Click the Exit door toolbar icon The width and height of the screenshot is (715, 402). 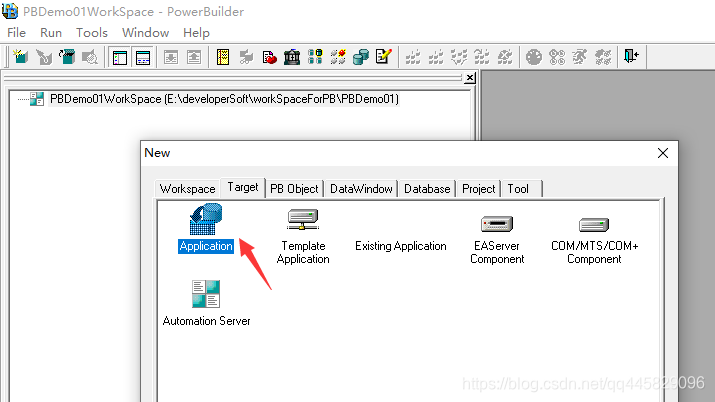[632, 57]
